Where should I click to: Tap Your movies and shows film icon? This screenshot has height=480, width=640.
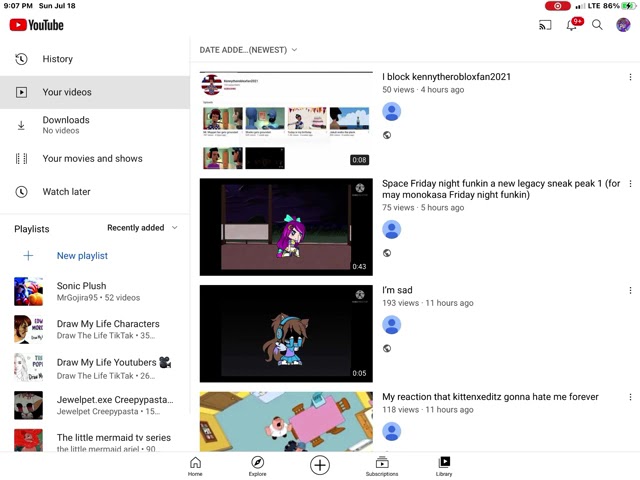21,158
